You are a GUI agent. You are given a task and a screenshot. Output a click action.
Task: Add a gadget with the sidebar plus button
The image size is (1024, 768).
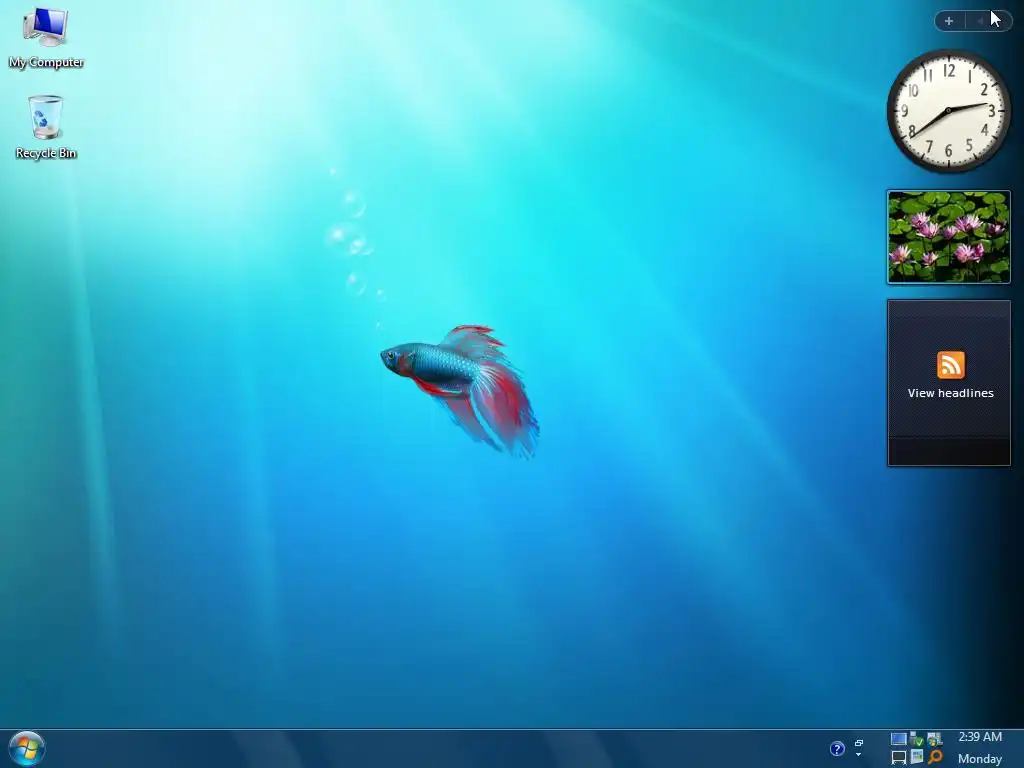(x=949, y=21)
